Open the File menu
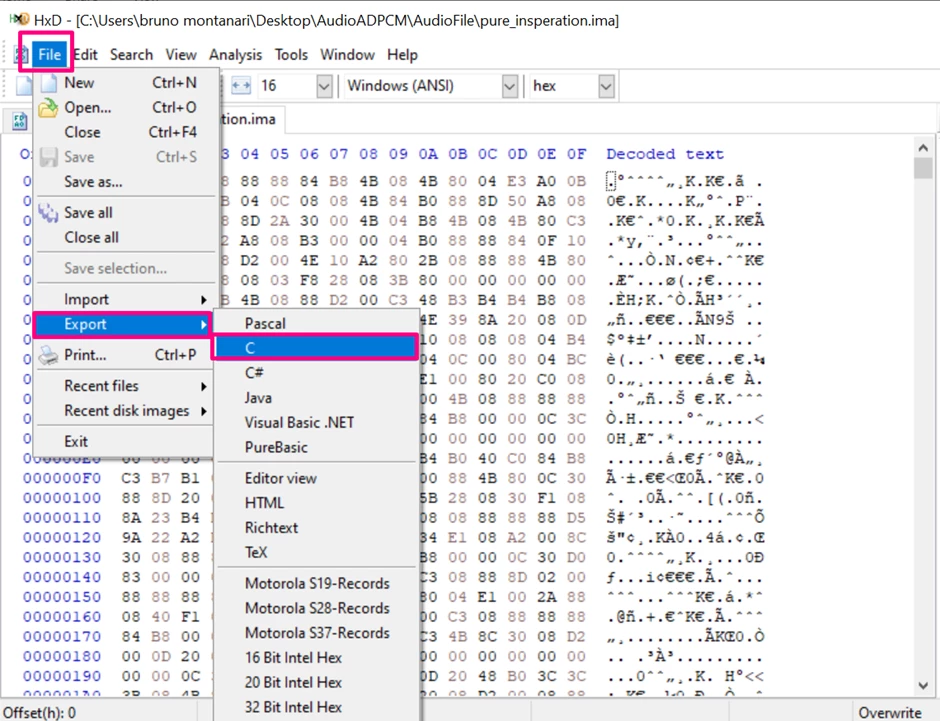Screen dimensions: 940x721 point(49,55)
